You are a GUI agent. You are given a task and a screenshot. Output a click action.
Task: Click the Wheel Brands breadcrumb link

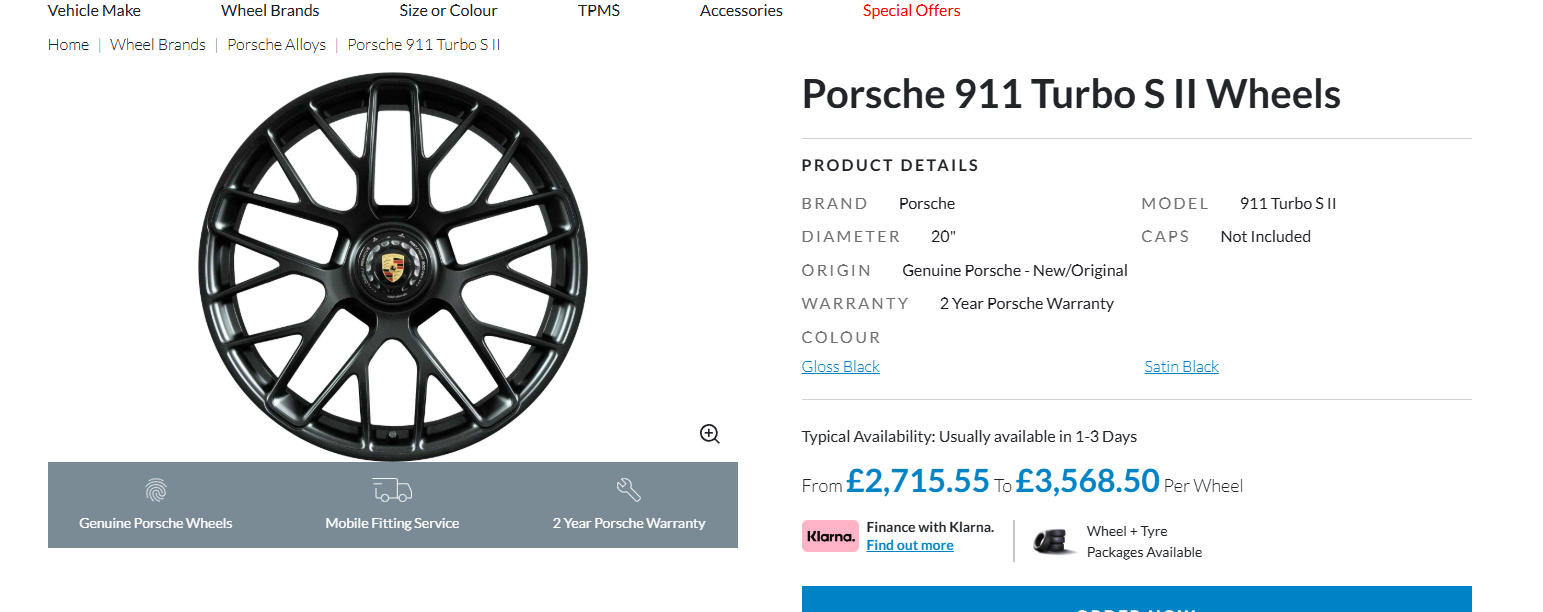pyautogui.click(x=157, y=45)
